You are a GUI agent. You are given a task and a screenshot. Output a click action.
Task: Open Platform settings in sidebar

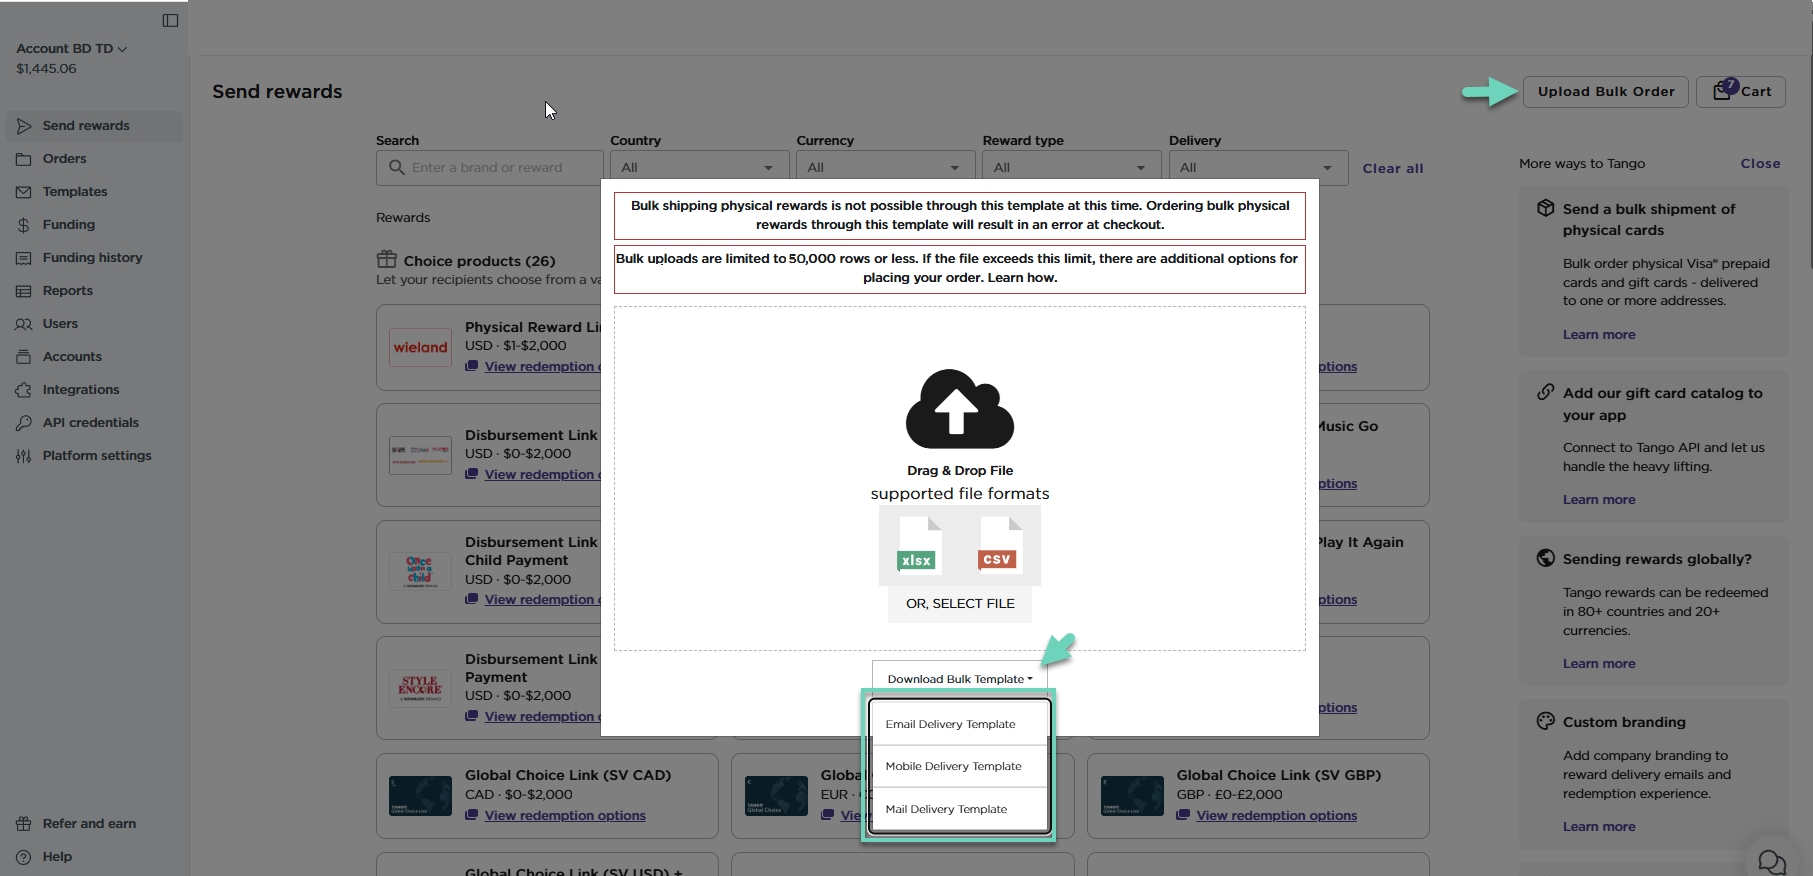point(96,456)
